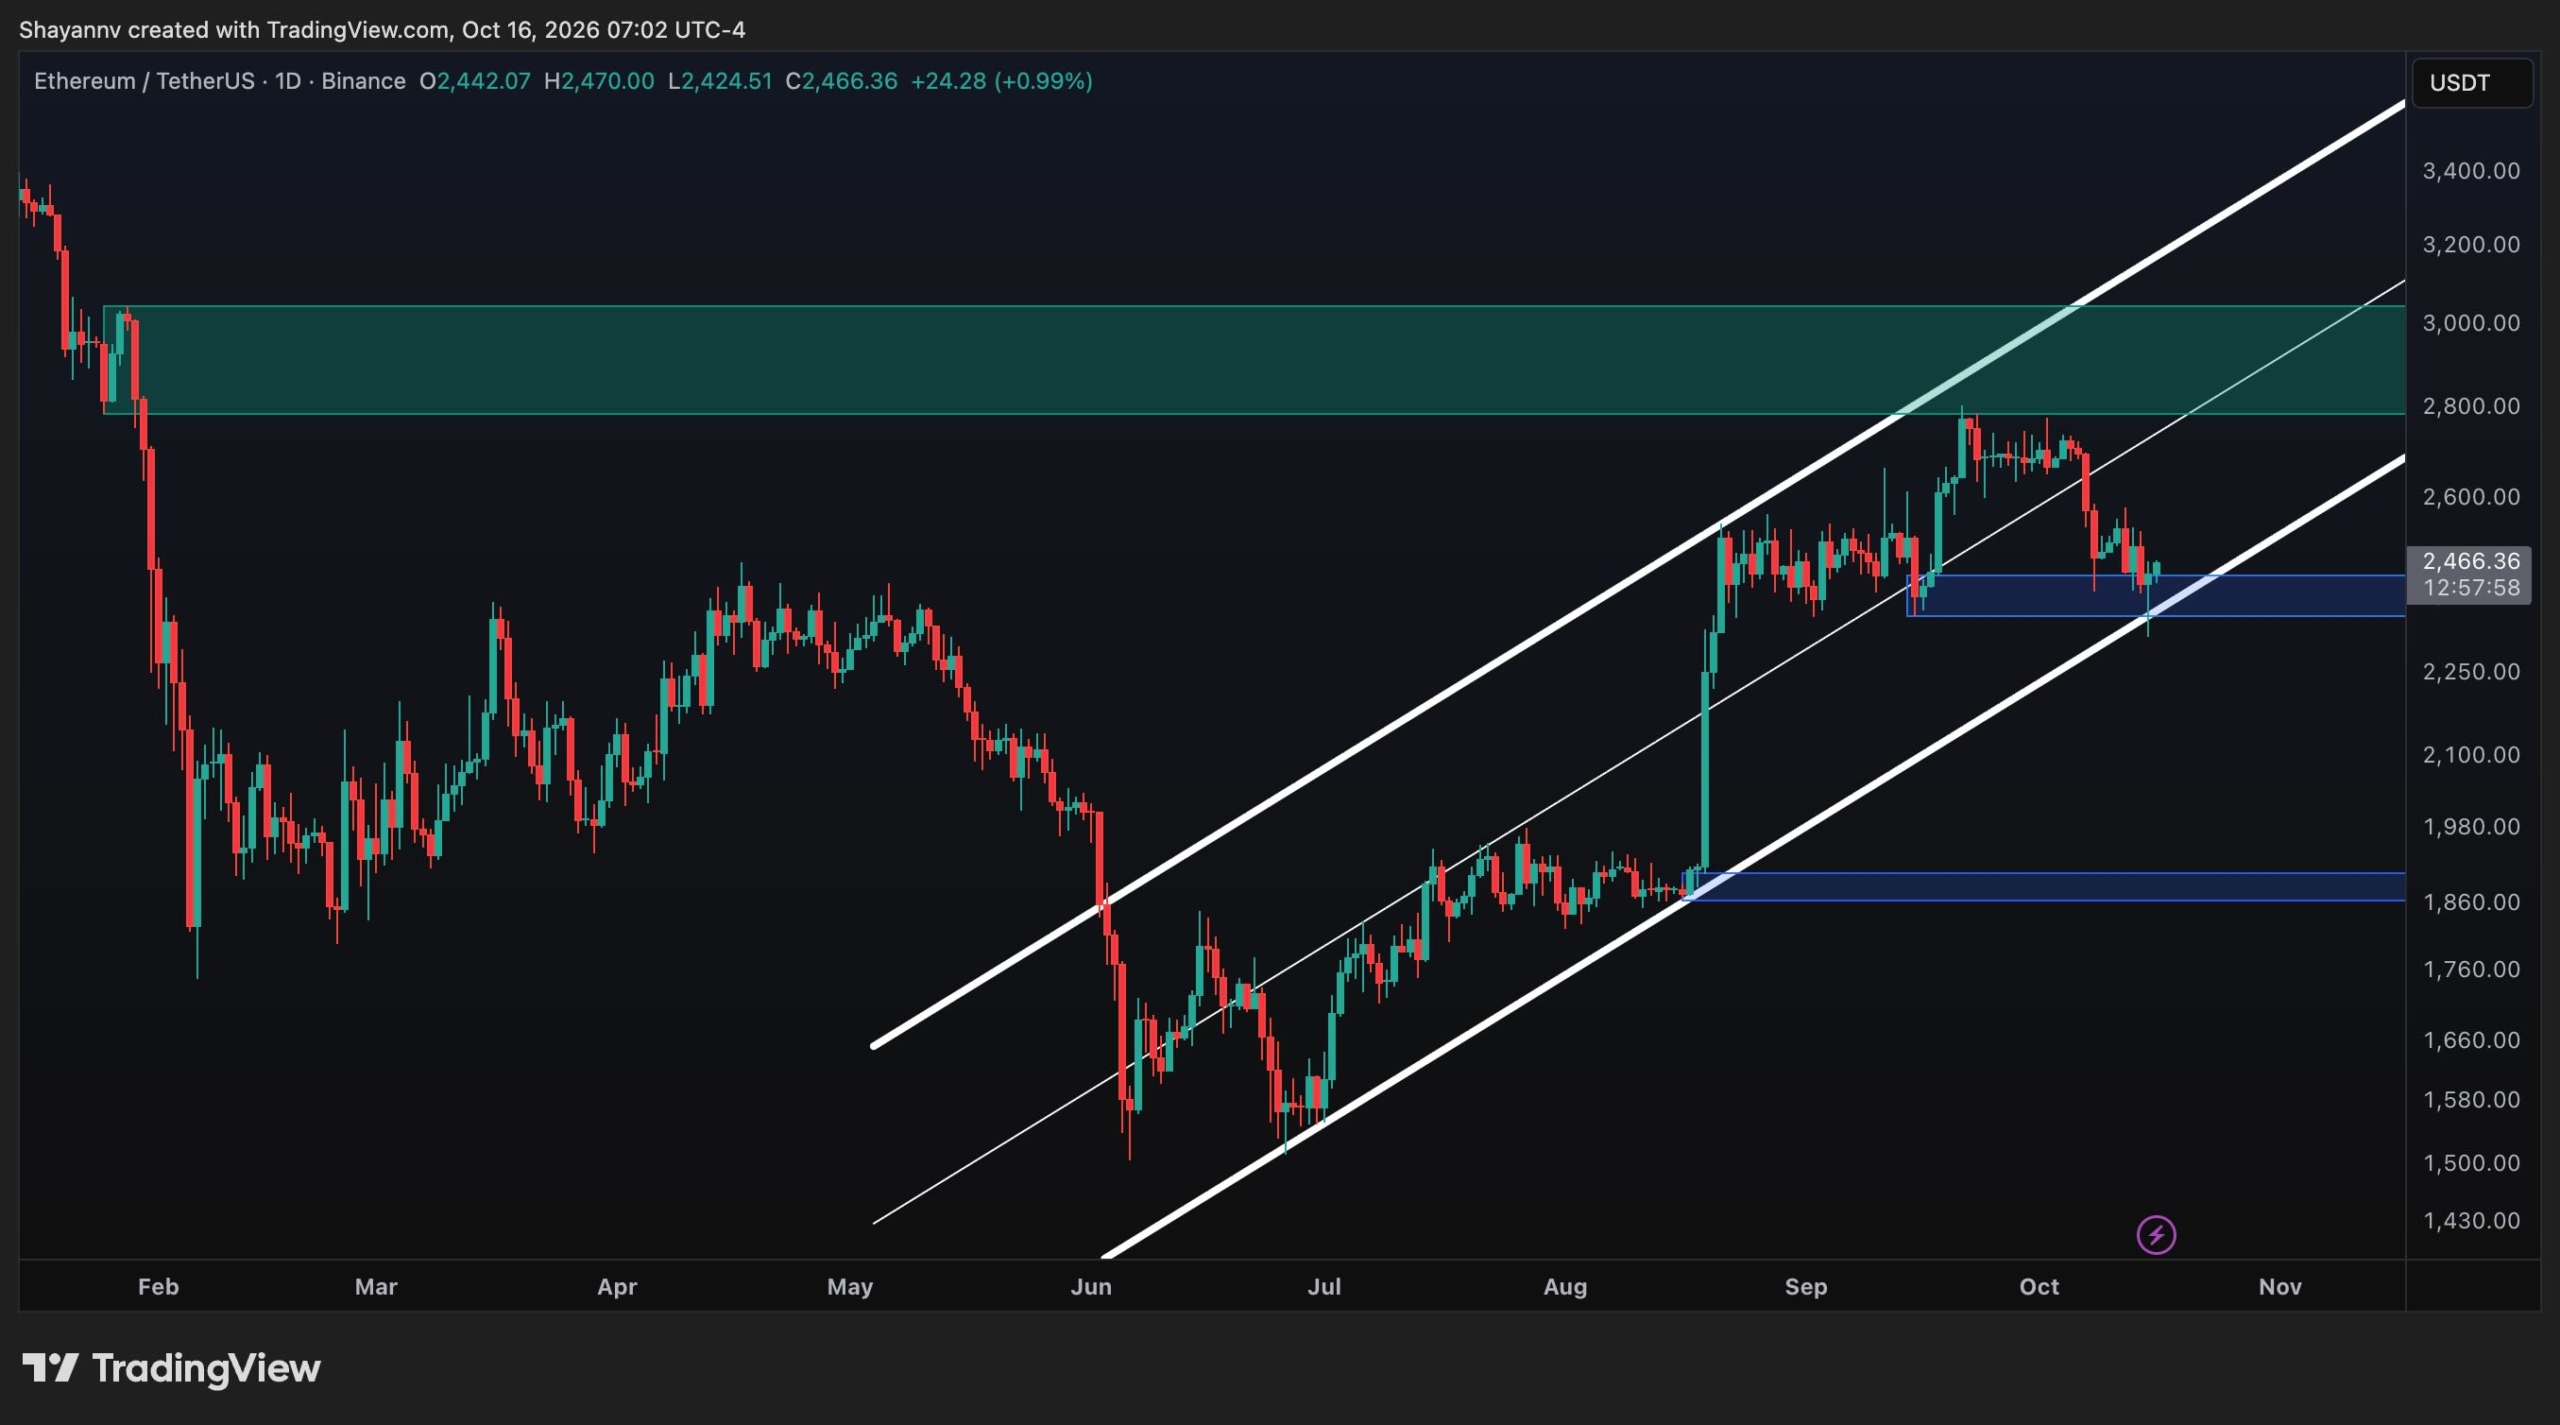The height and width of the screenshot is (1425, 2560).
Task: Click the Oct label on time axis
Action: tap(2039, 1287)
